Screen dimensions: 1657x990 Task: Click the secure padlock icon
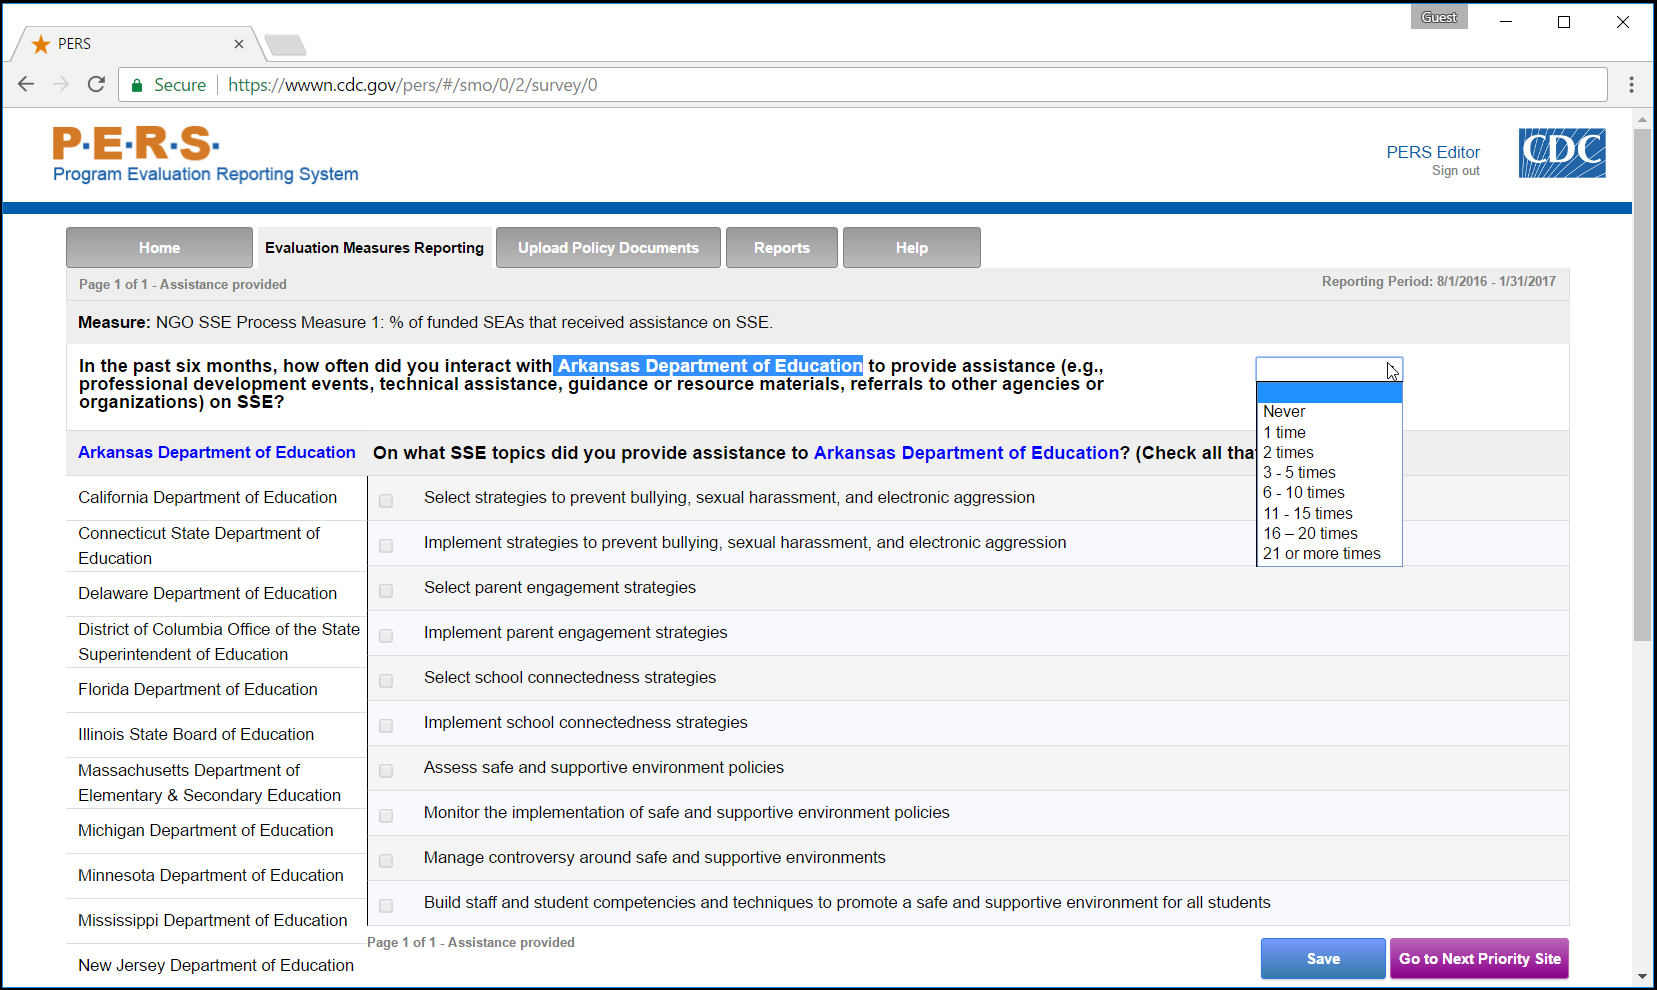[137, 86]
